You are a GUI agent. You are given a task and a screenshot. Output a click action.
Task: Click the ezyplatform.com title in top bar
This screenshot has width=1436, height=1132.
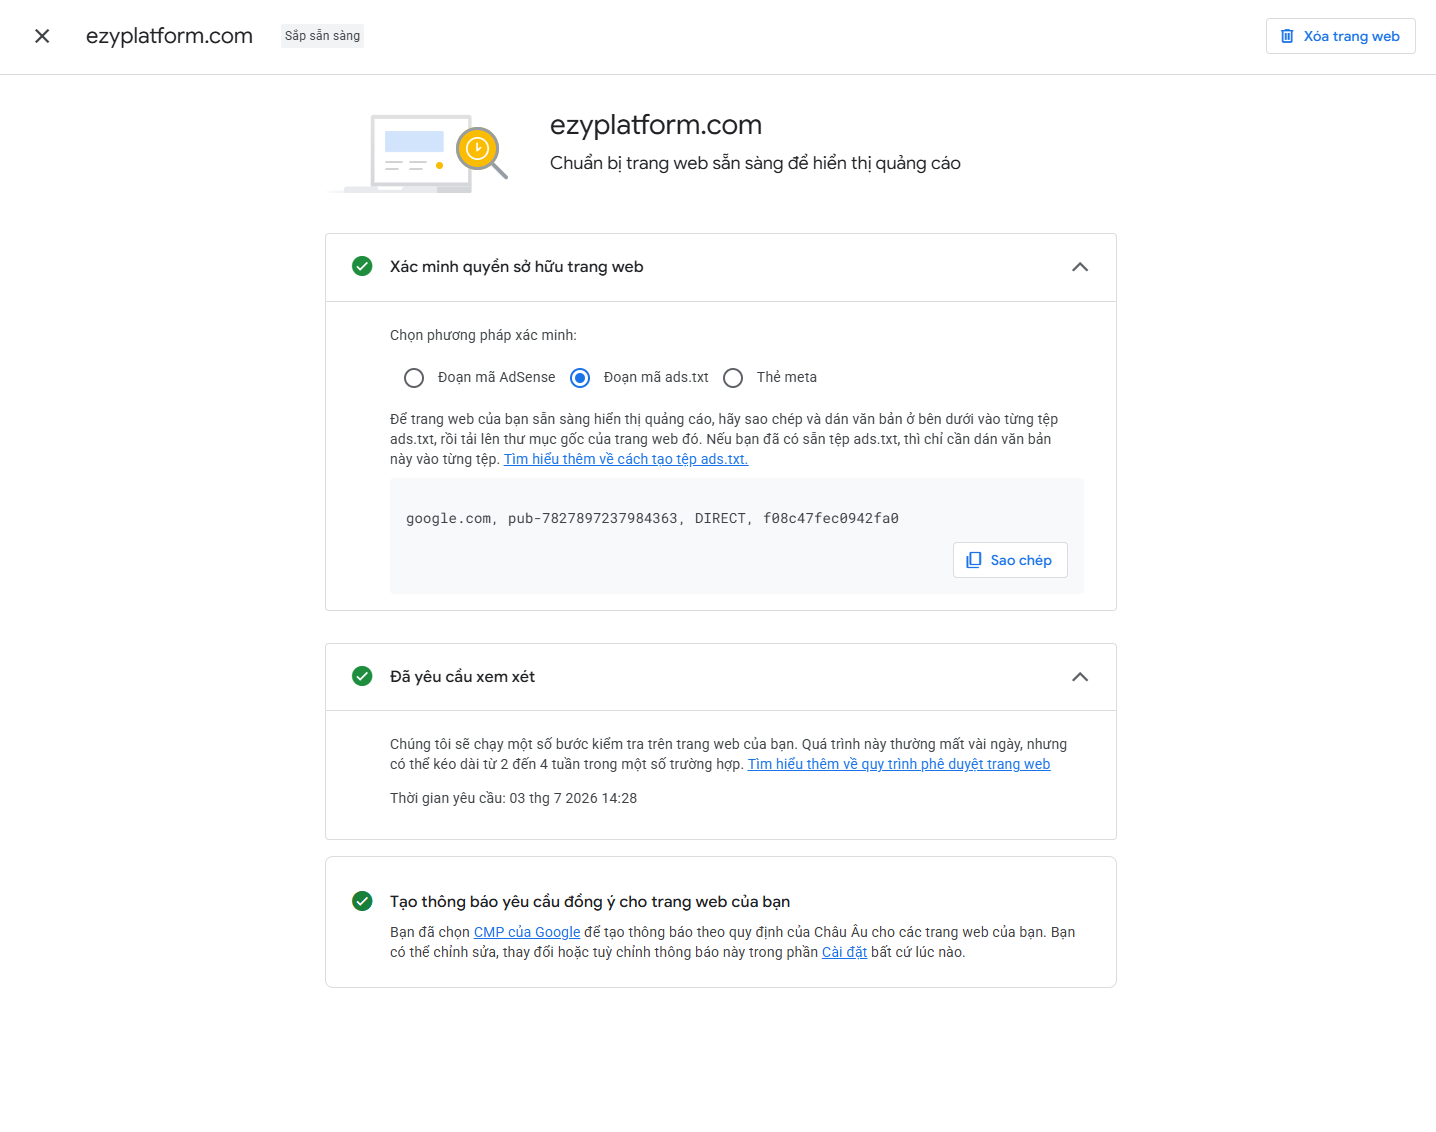(169, 36)
